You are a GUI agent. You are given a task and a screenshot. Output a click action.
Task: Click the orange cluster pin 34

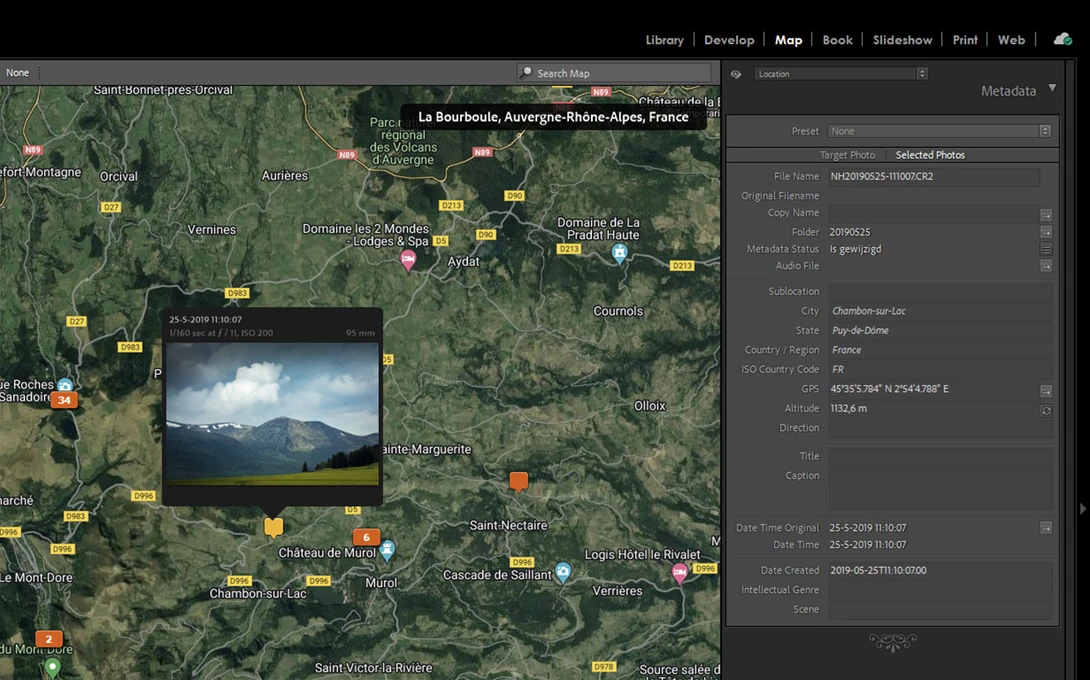[64, 400]
